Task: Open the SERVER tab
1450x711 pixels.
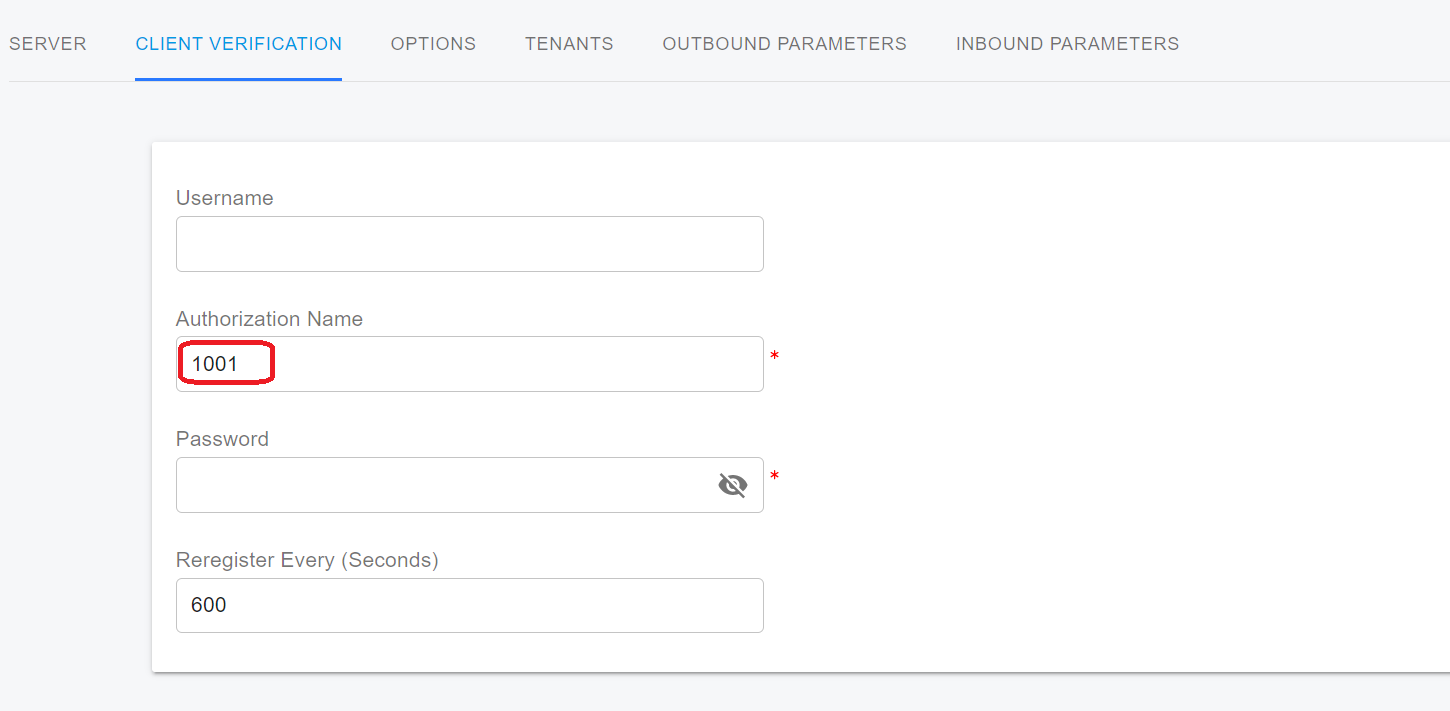Action: tap(48, 44)
